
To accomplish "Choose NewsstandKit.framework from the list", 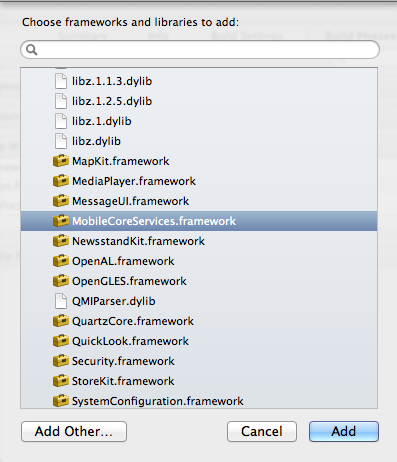I will (199, 241).
